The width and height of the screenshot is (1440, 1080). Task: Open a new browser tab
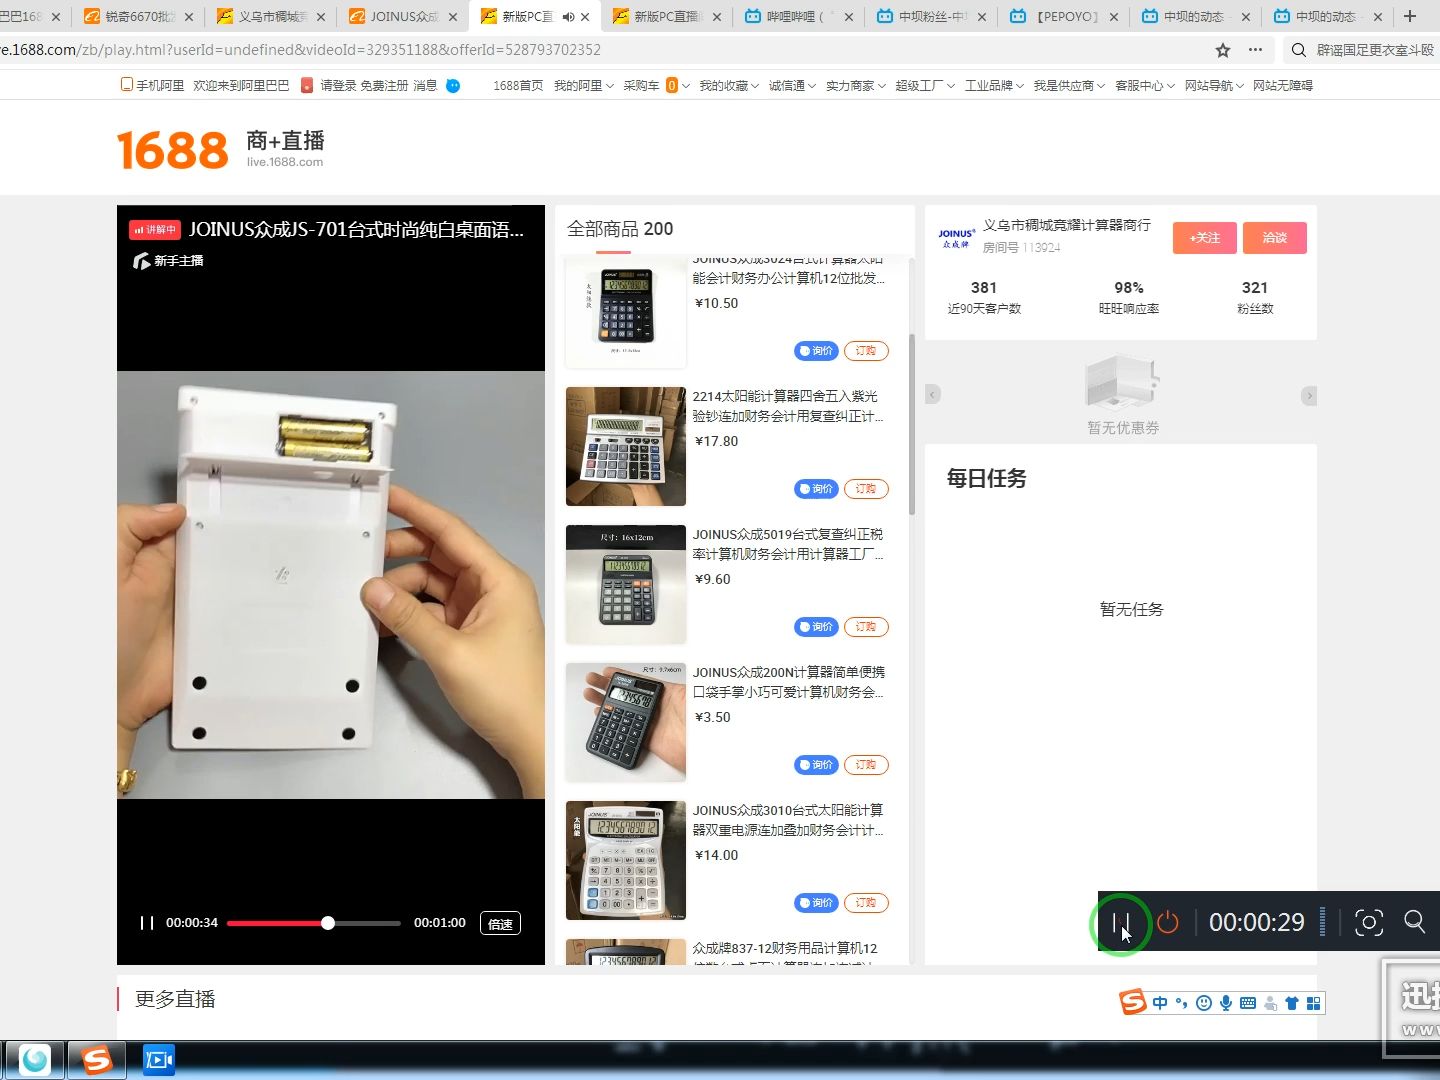pyautogui.click(x=1410, y=16)
